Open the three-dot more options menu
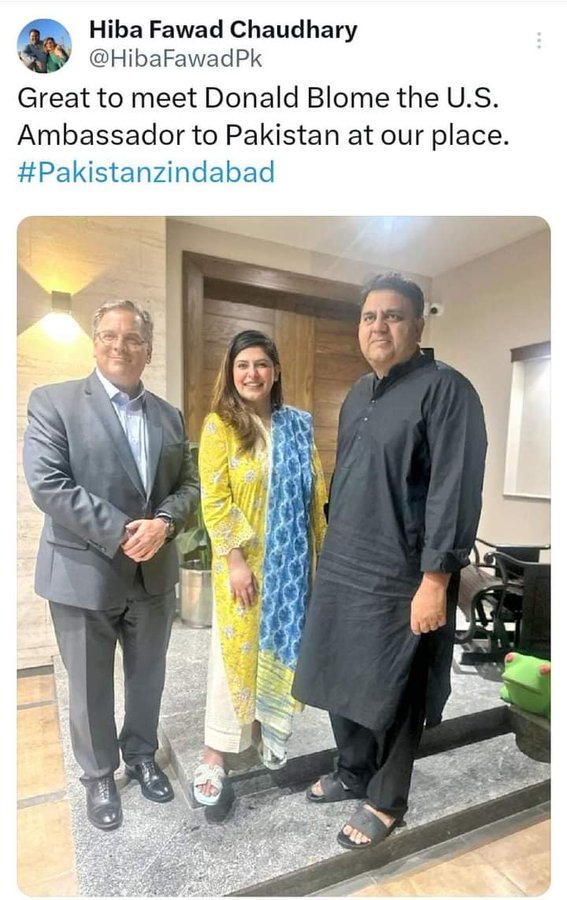567x900 pixels. (538, 40)
